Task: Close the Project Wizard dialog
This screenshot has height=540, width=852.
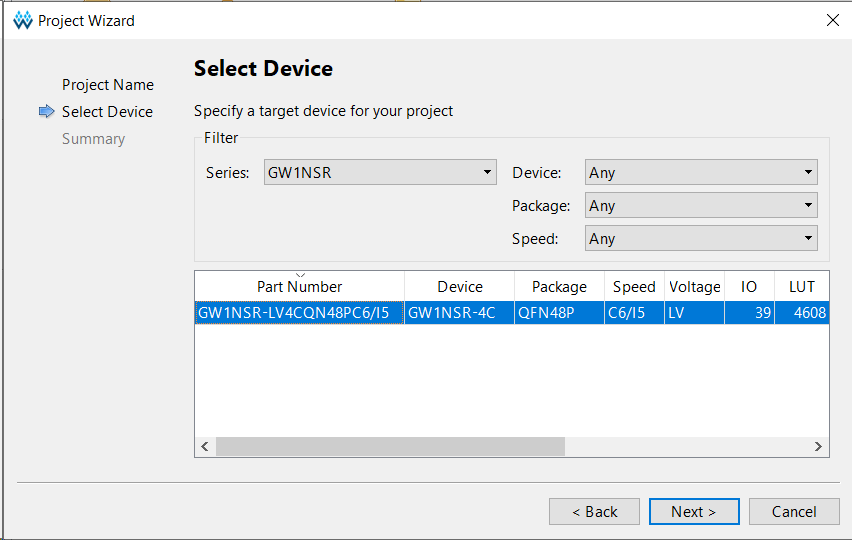Action: 831,20
